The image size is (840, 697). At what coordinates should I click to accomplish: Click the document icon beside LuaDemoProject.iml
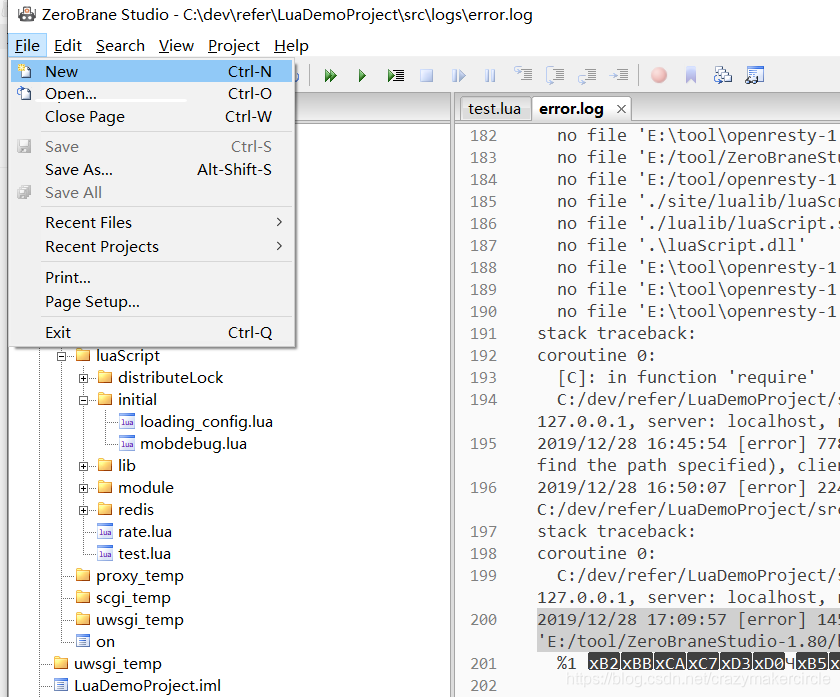pos(61,685)
